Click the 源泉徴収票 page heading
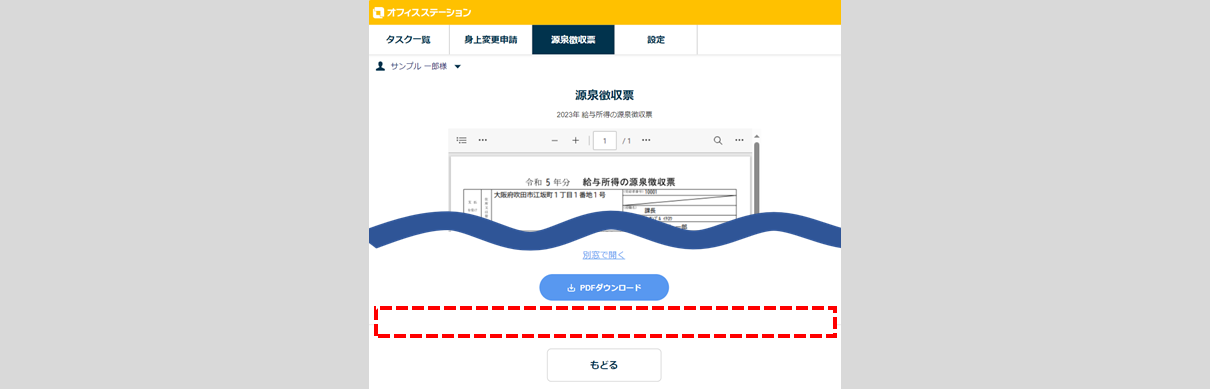The image size is (1210, 389). 604,95
